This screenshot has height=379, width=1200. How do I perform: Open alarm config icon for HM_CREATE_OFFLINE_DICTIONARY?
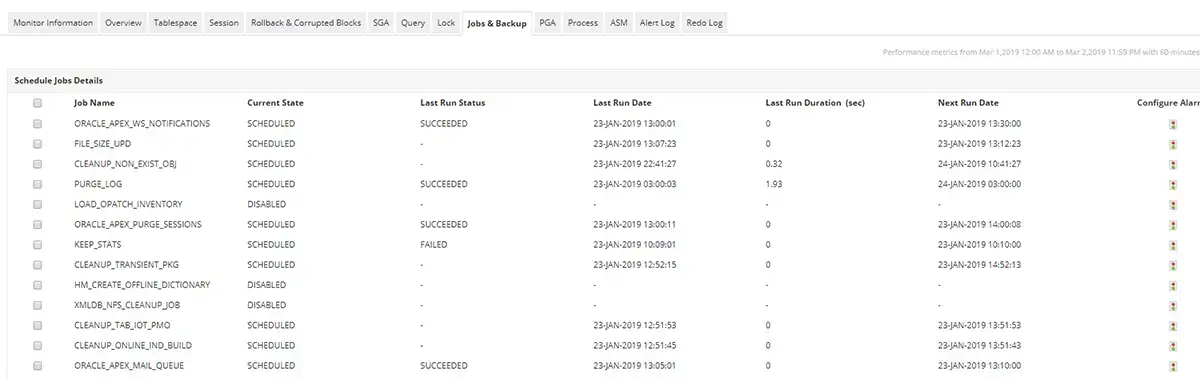click(x=1174, y=285)
